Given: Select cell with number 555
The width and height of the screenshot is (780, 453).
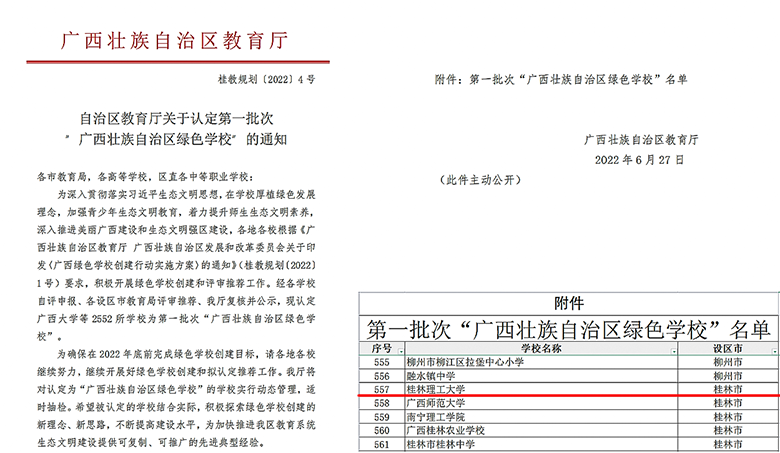Looking at the screenshot, I should 382,362.
